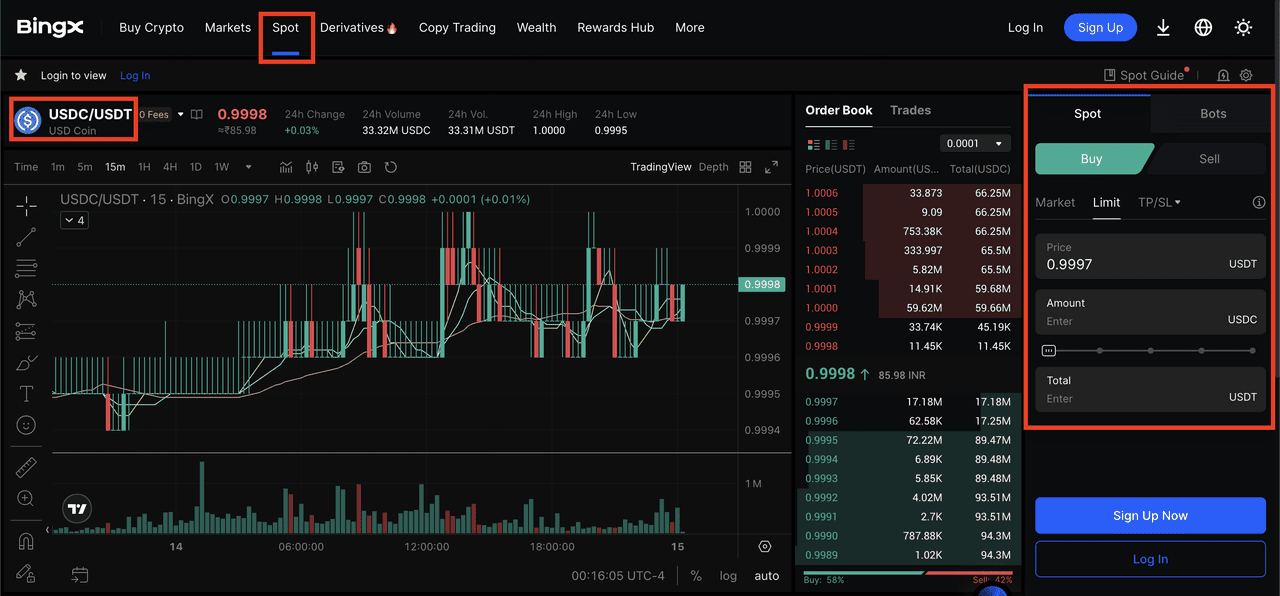Add the pair to favorites with the star
Image resolution: width=1280 pixels, height=596 pixels.
[20, 75]
